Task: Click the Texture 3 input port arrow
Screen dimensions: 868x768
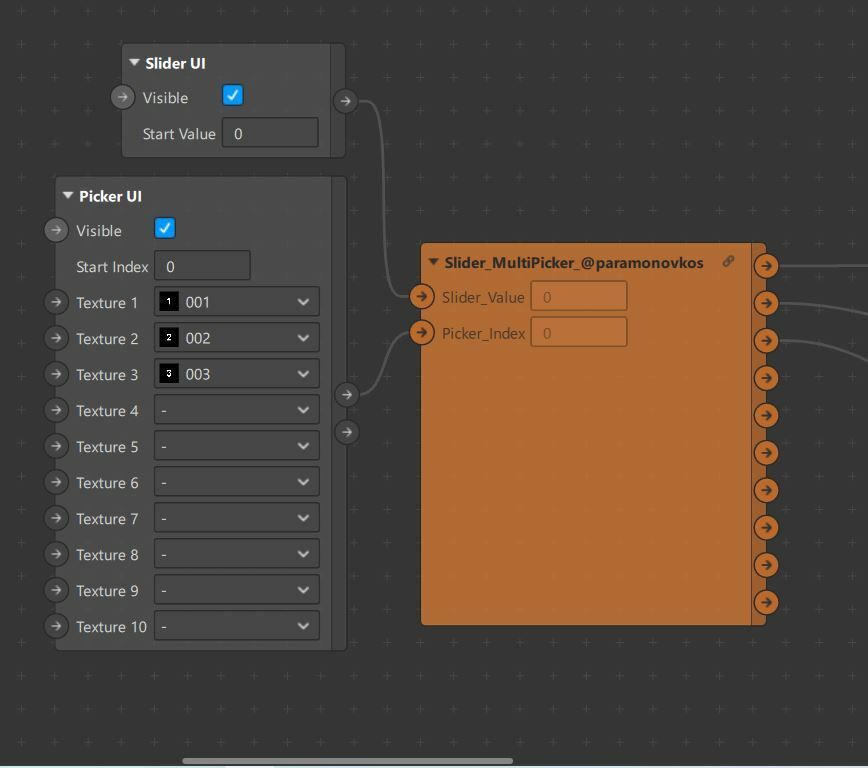Action: 56,374
